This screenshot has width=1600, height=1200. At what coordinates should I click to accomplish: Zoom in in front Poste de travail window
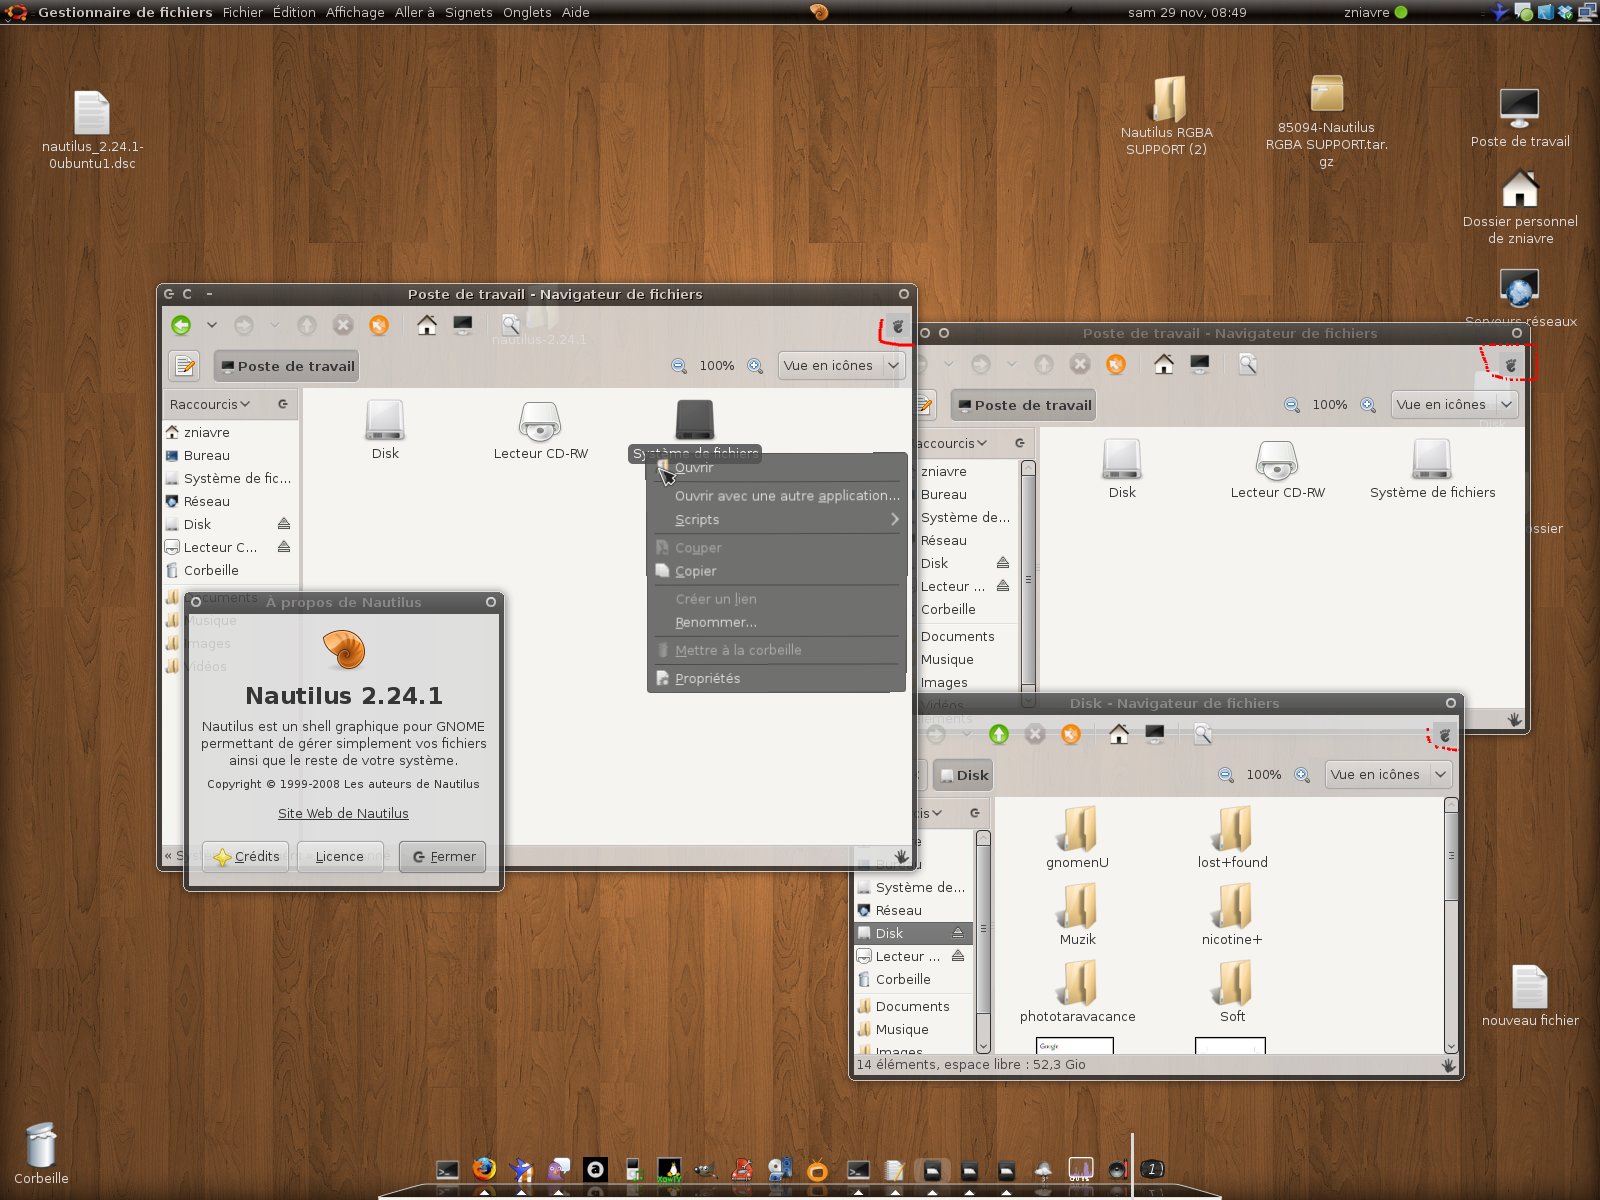[756, 366]
